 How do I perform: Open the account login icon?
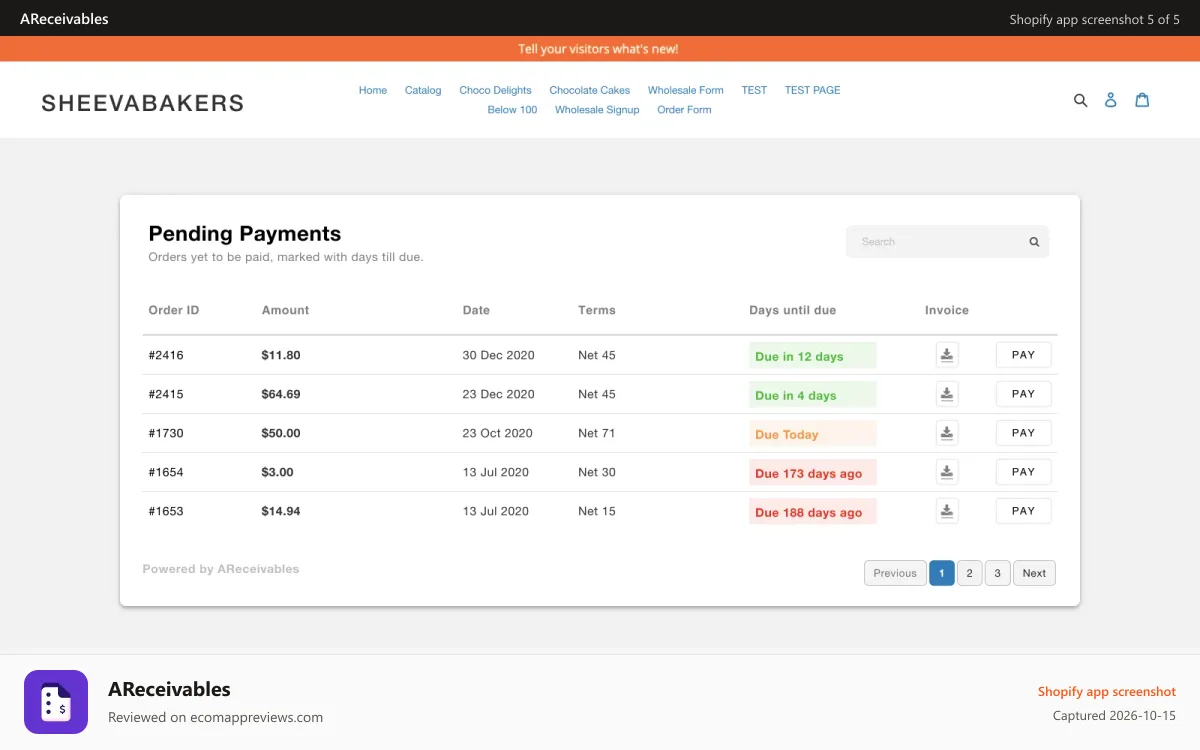point(1110,100)
